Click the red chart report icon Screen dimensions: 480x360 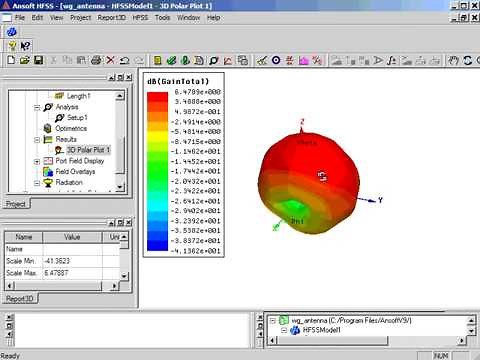coord(228,60)
